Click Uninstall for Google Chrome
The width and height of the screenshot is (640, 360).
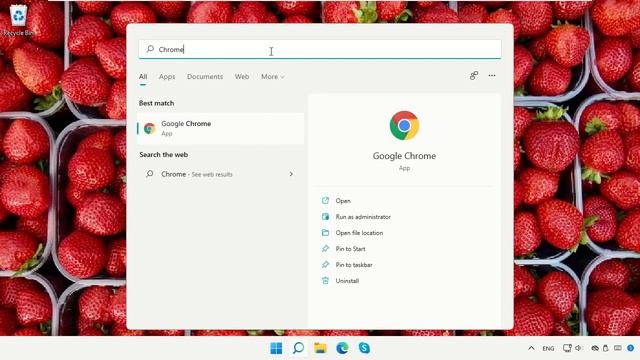347,281
